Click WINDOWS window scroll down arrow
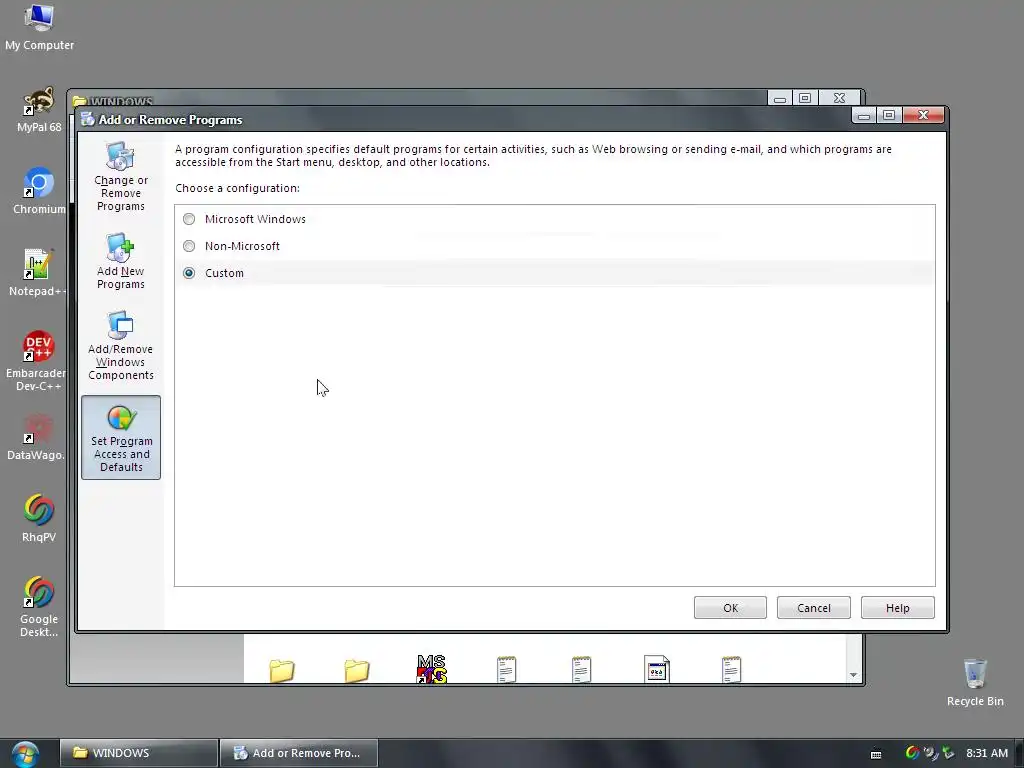This screenshot has width=1024, height=768. pos(854,675)
